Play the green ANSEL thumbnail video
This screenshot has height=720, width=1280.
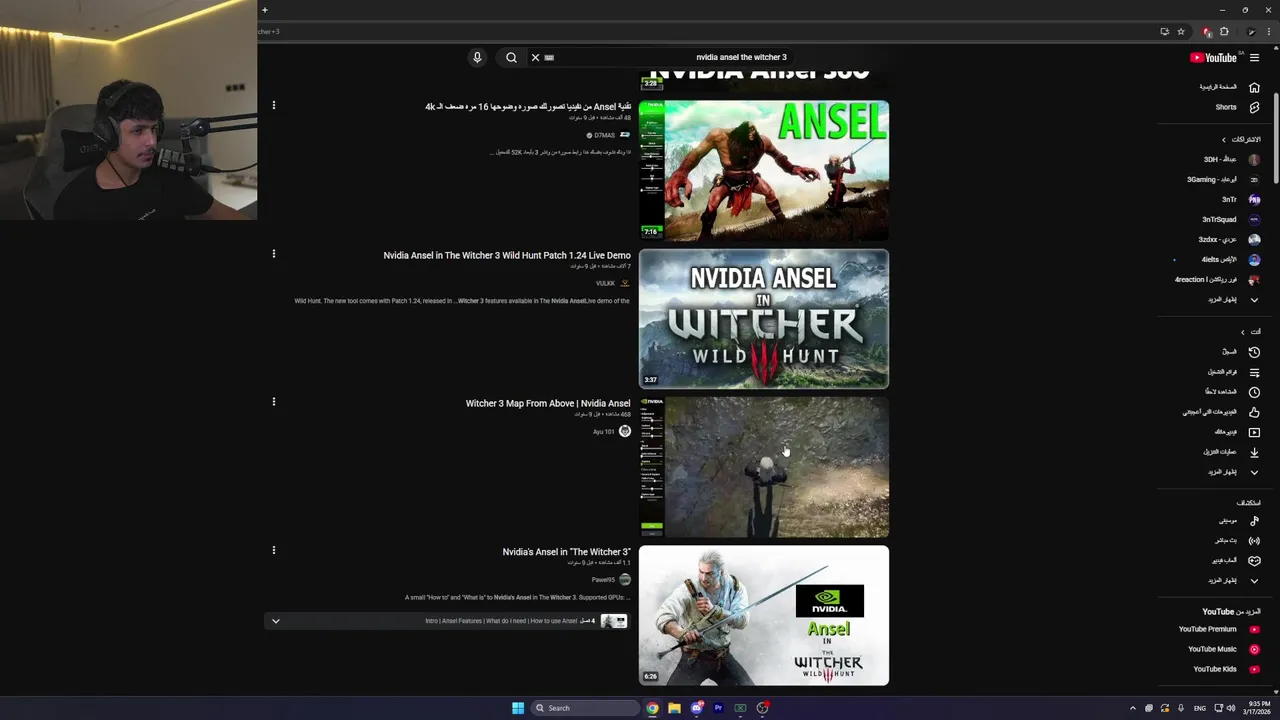click(x=764, y=170)
